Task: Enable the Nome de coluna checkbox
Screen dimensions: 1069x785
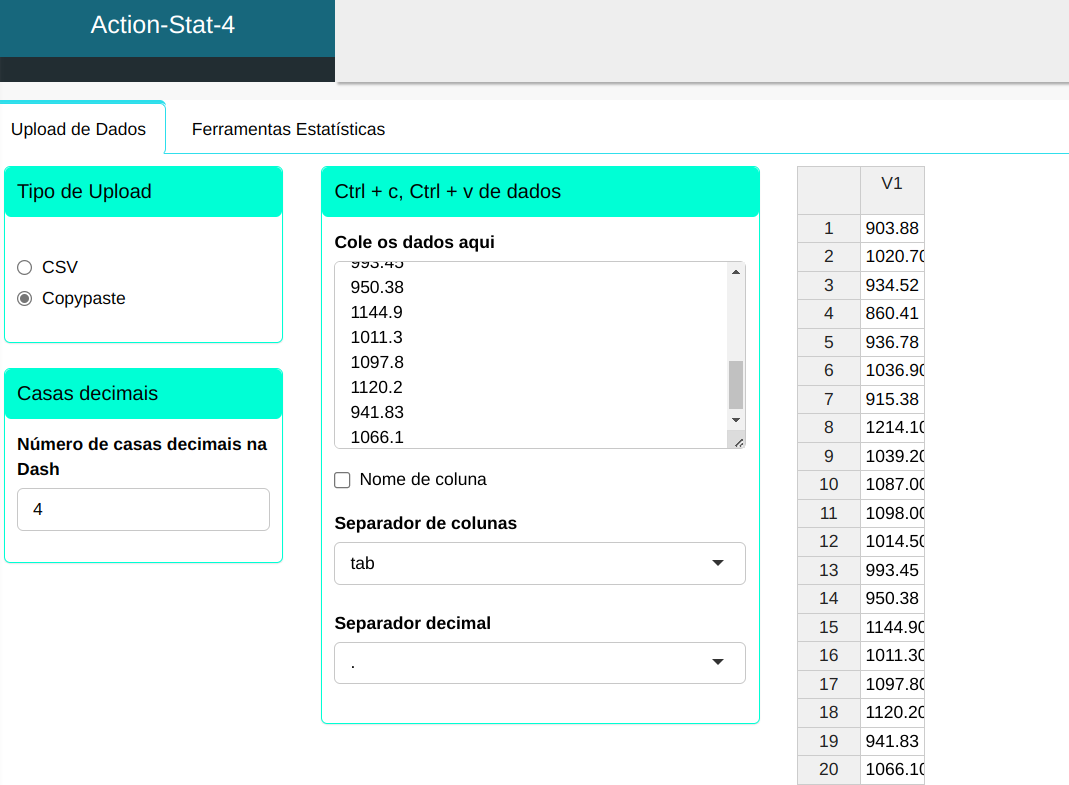Action: [x=342, y=480]
